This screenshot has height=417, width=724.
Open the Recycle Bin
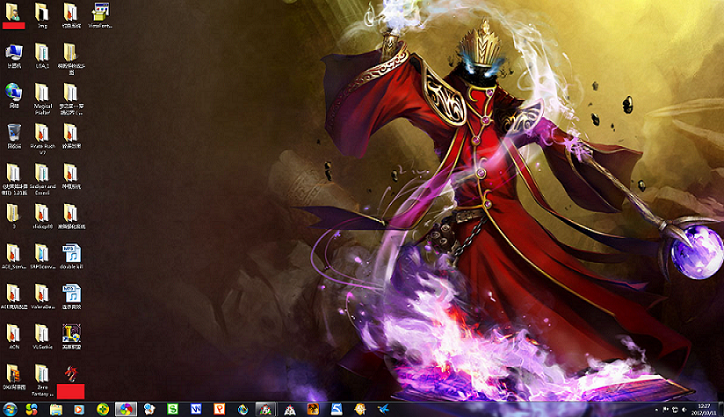(x=14, y=136)
